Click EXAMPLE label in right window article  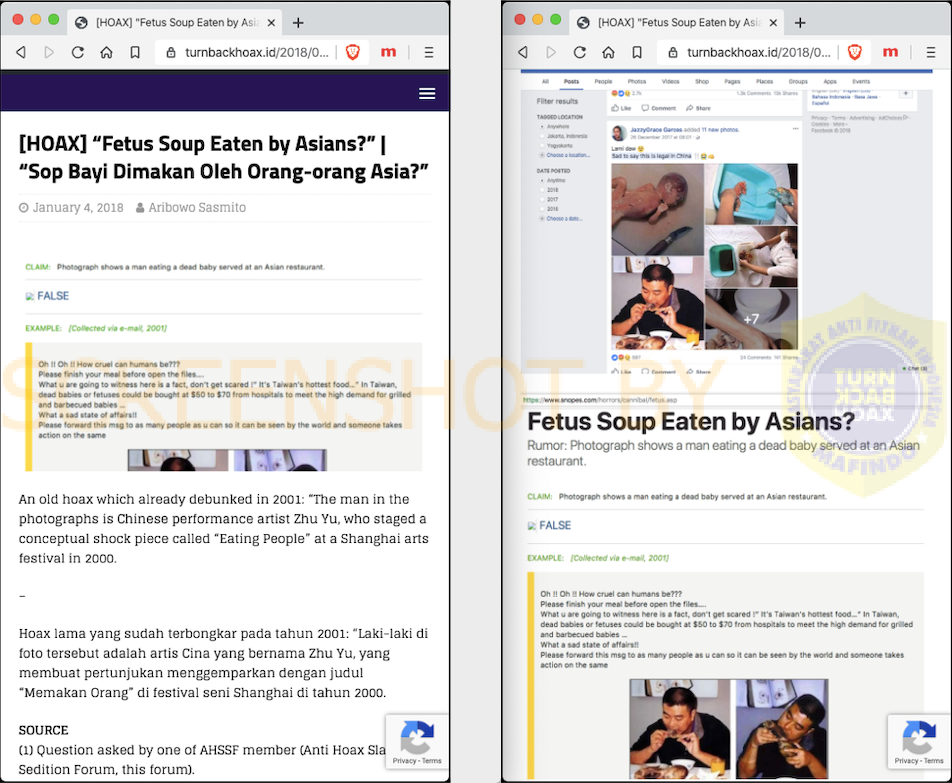click(x=545, y=558)
